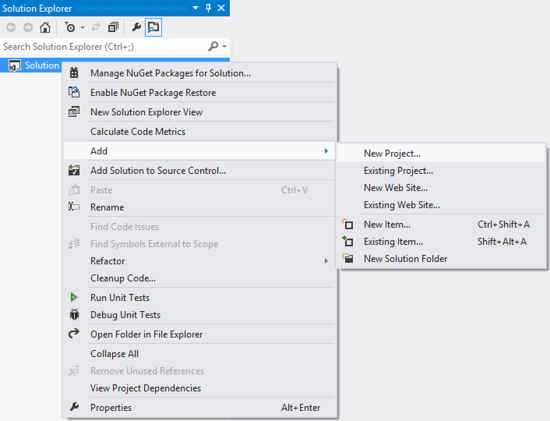Toggle the Preview Selected Items button
This screenshot has width=550, height=421.
point(153,27)
